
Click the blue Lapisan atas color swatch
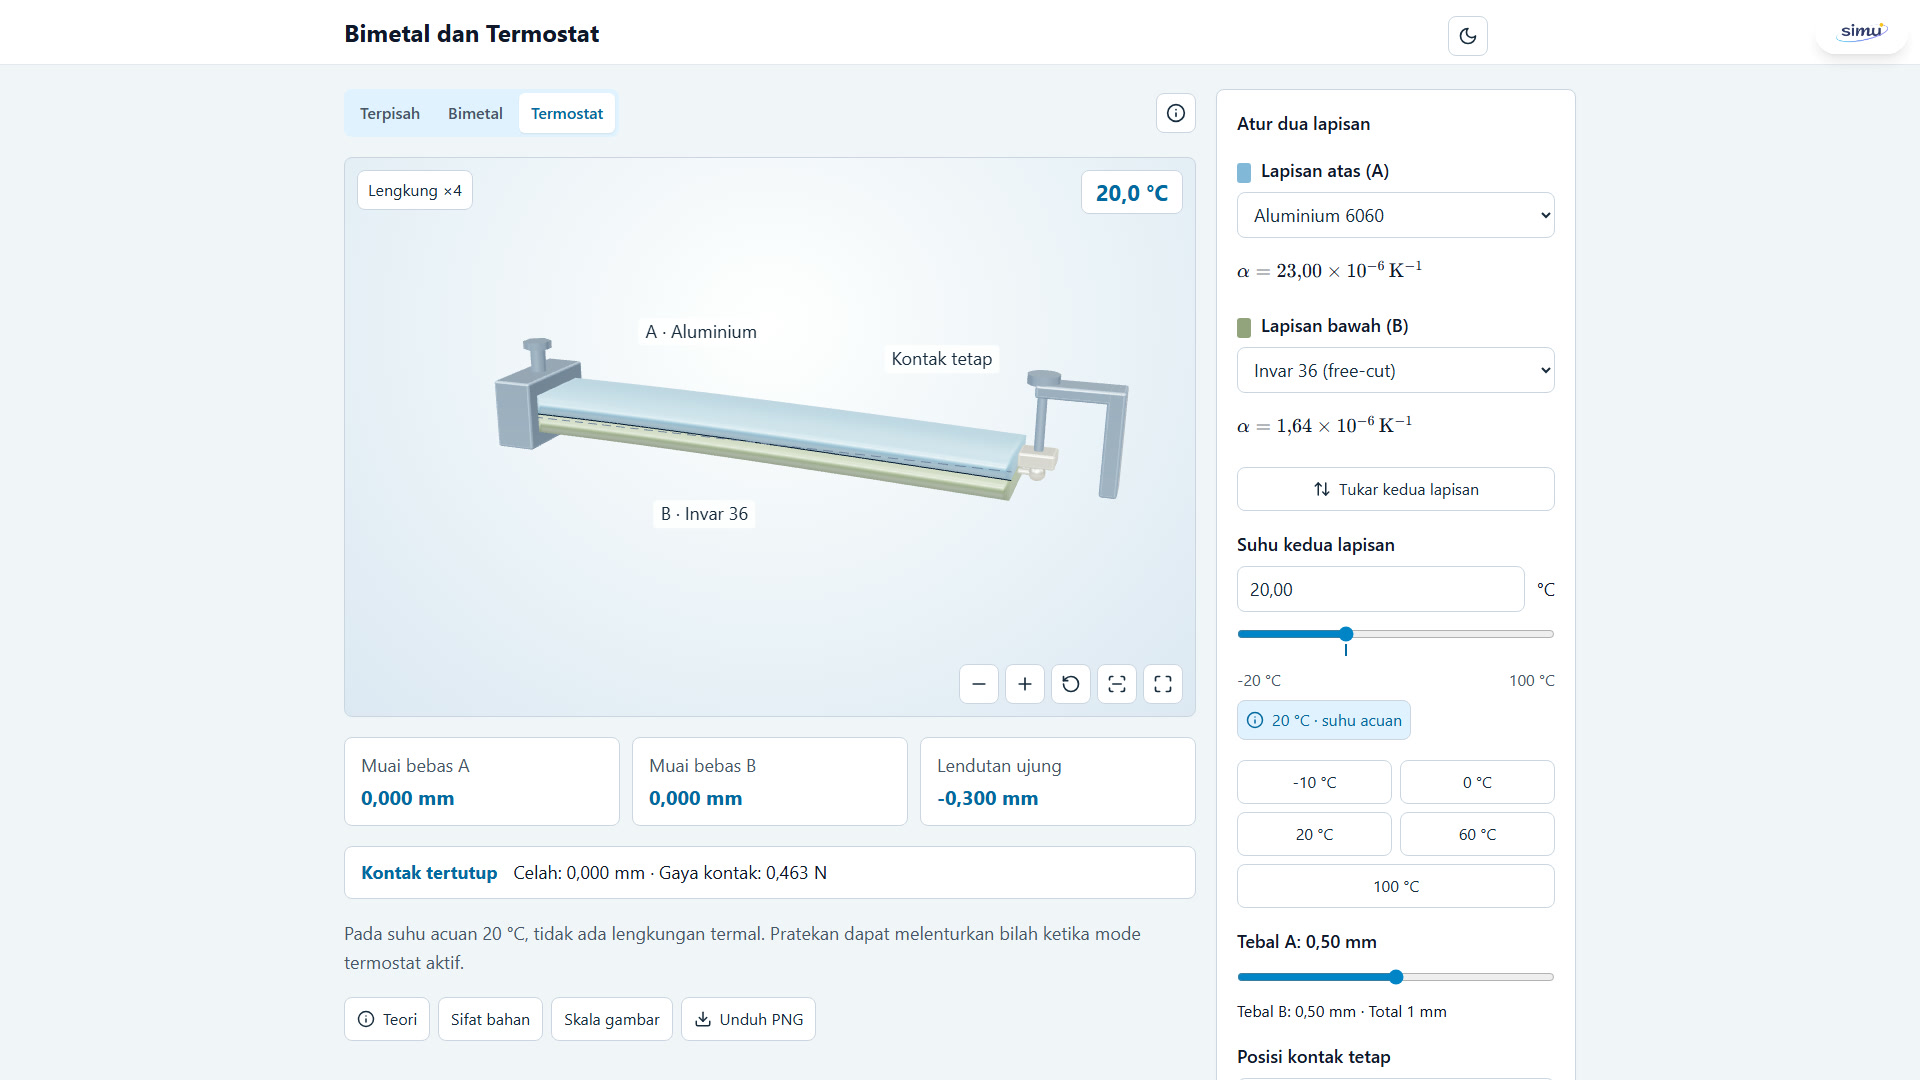tap(1244, 172)
